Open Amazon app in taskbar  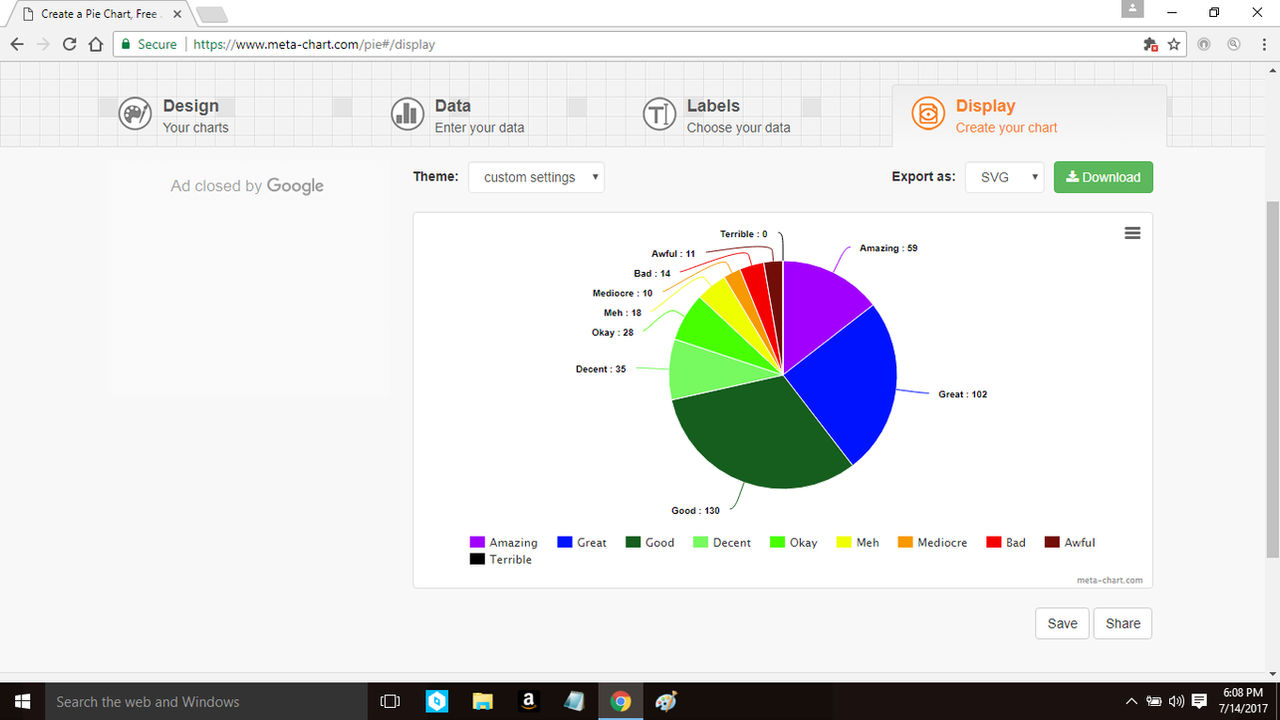(529, 701)
